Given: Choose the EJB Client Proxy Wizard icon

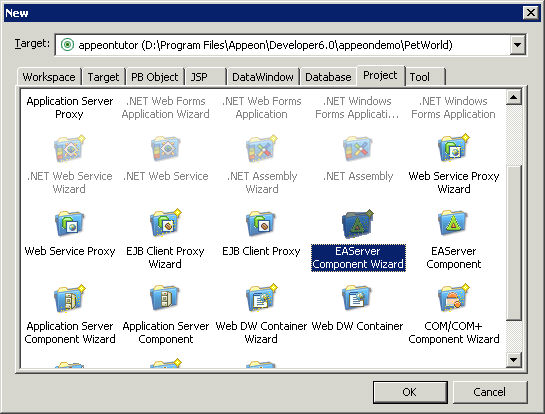Looking at the screenshot, I should [165, 222].
